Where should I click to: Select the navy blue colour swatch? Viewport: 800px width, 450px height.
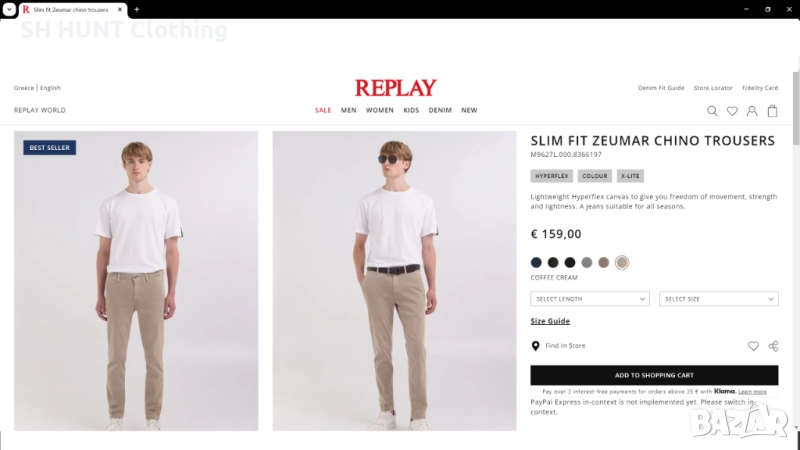[536, 263]
